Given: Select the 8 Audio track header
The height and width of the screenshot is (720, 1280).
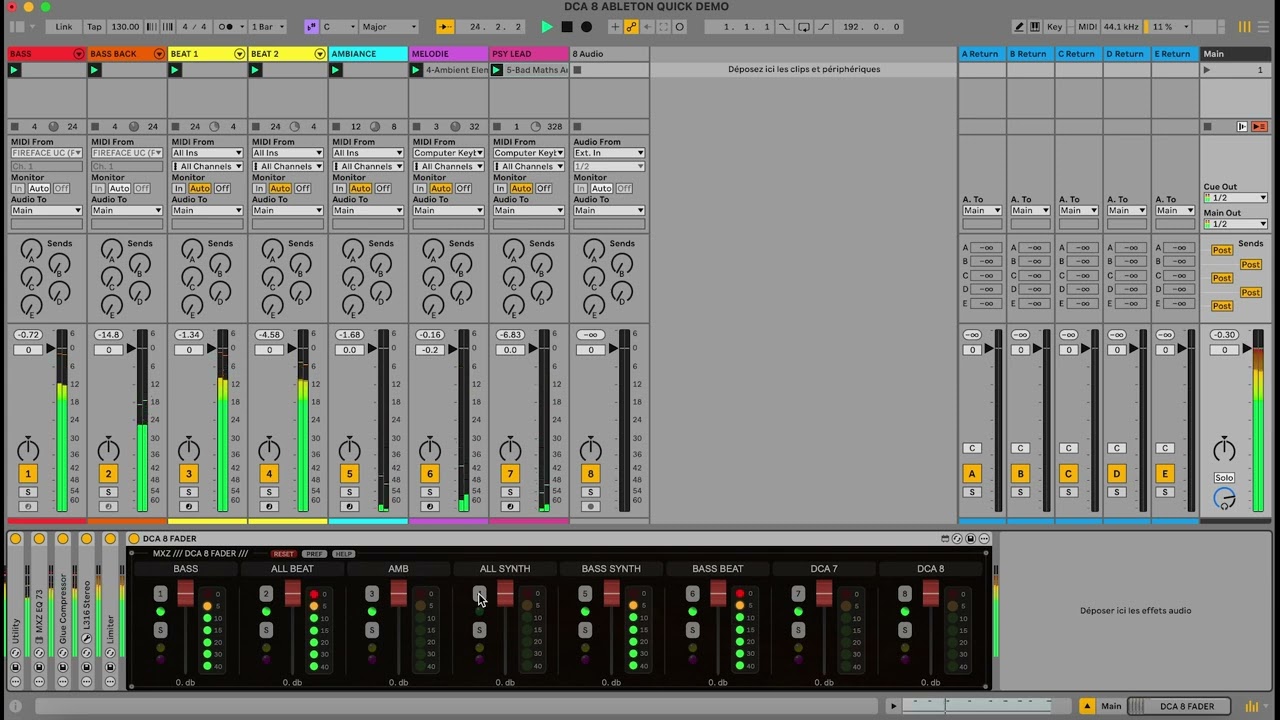Looking at the screenshot, I should [x=609, y=54].
